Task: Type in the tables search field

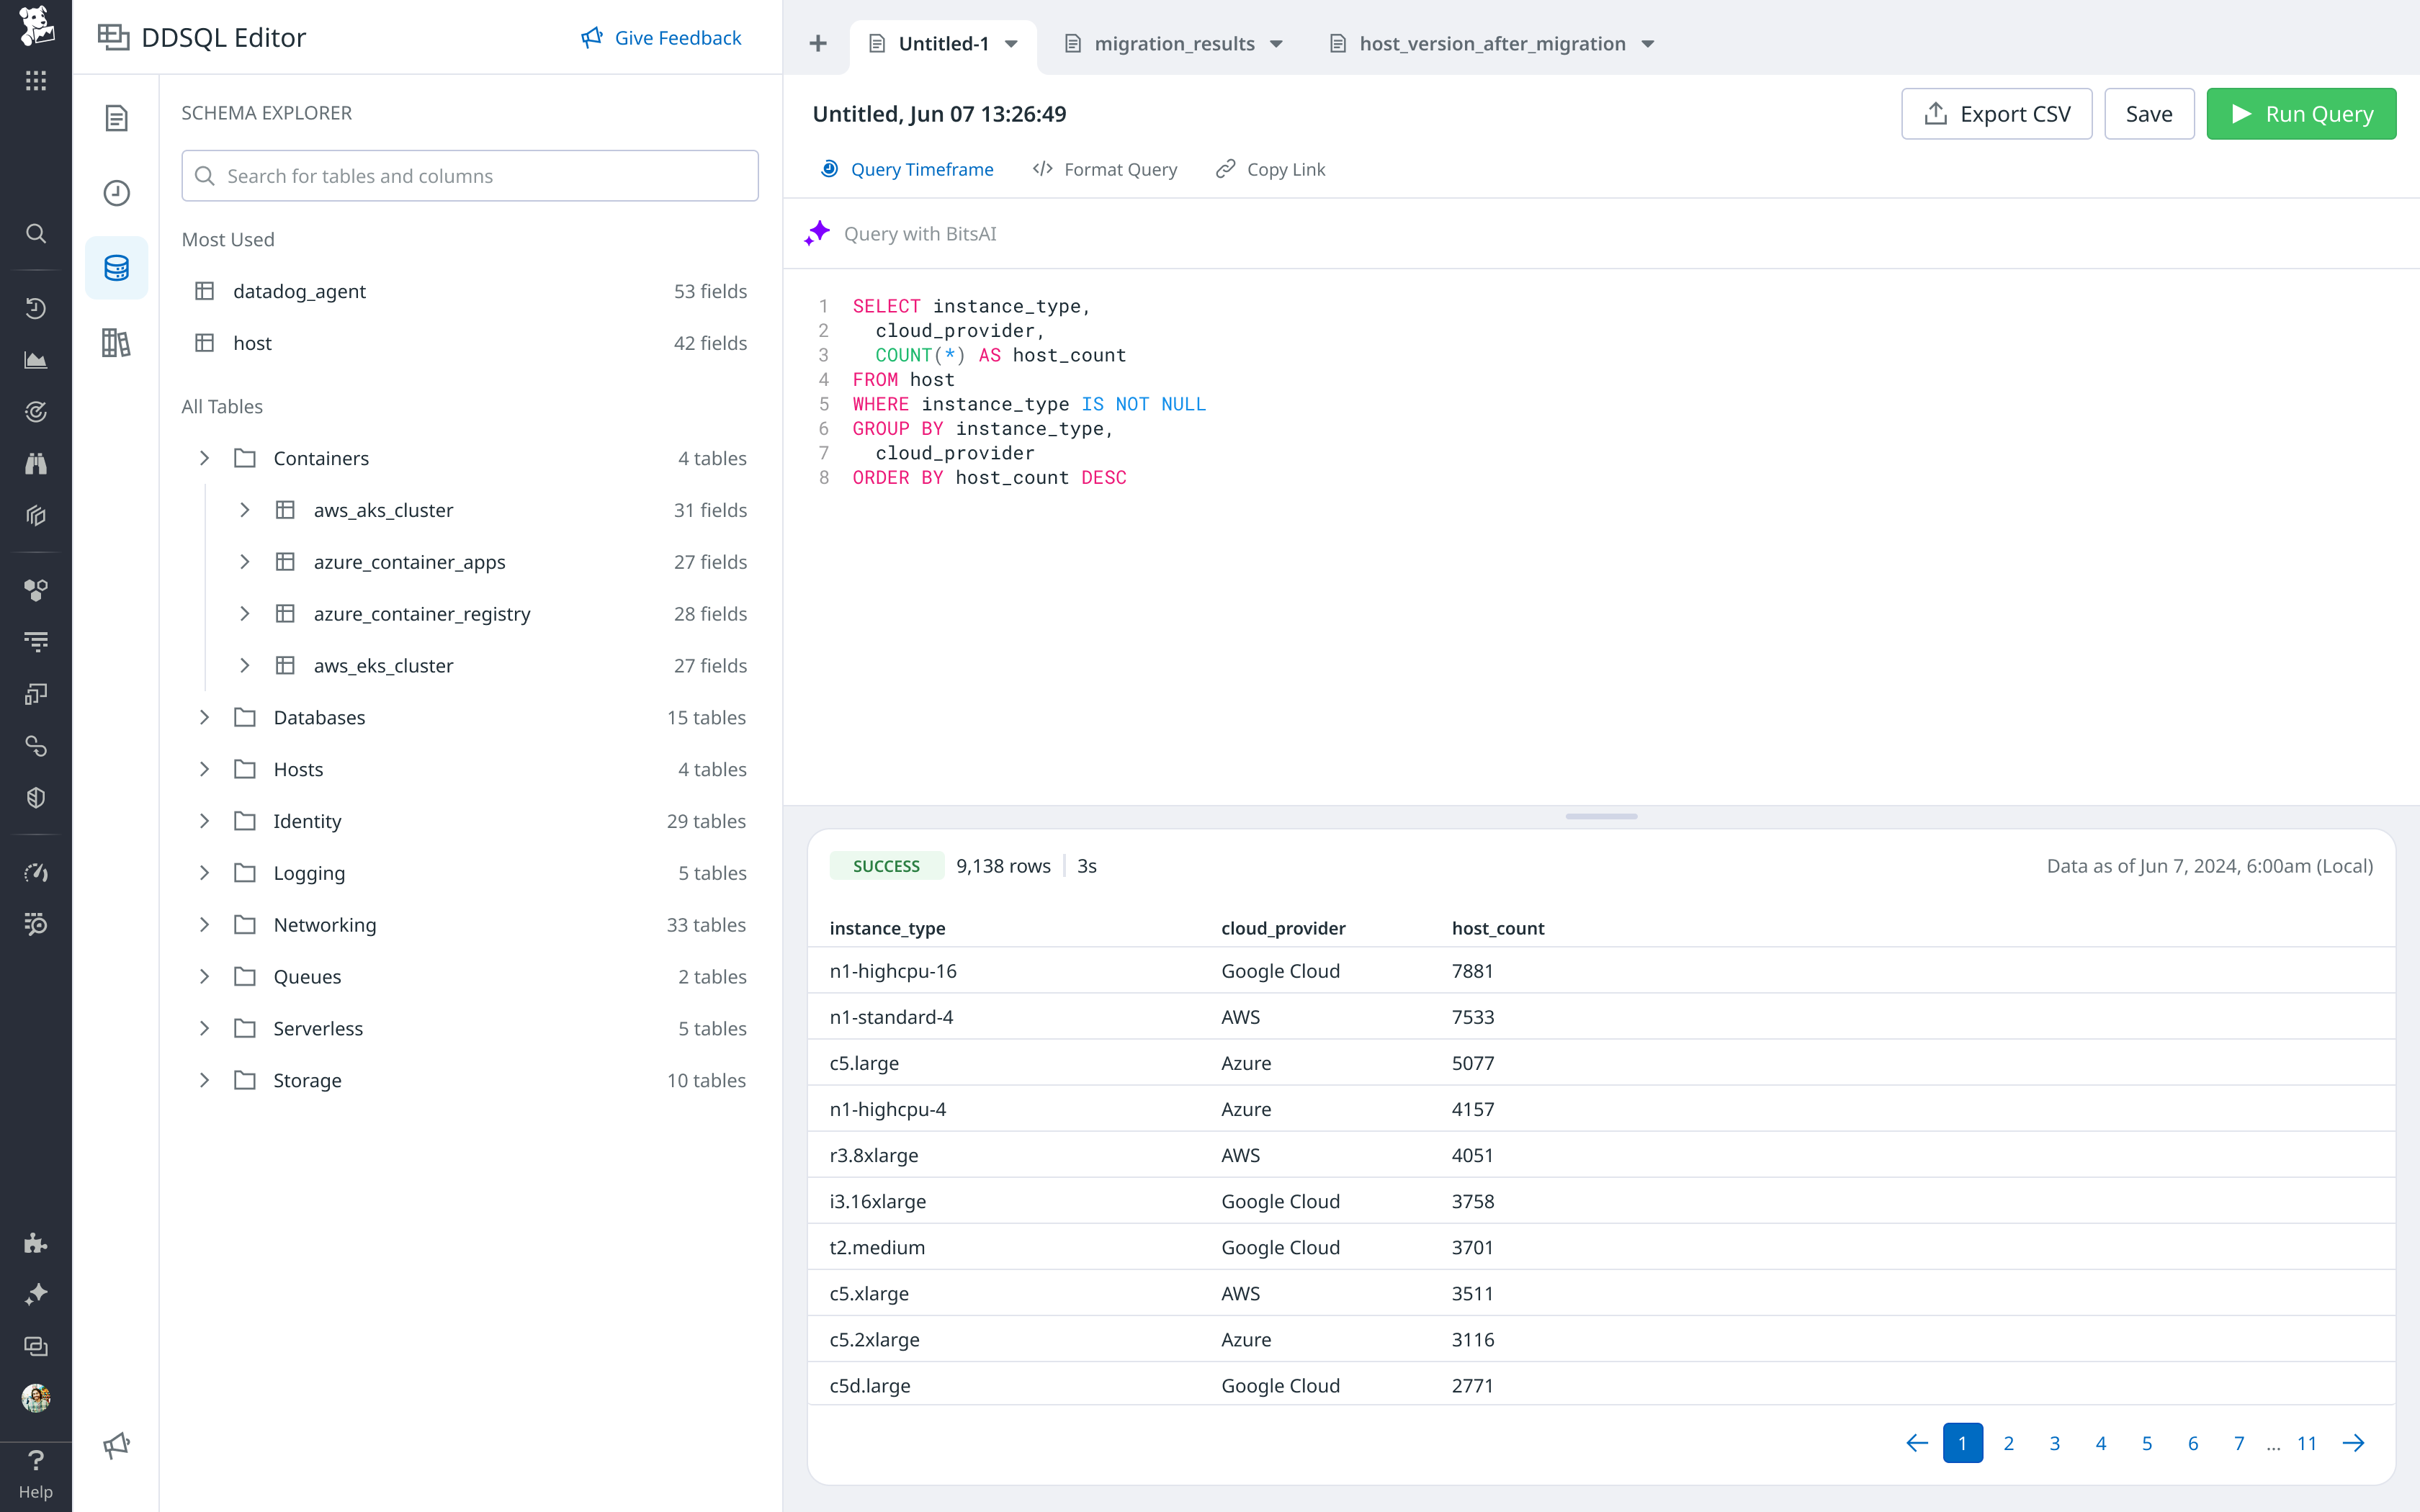Action: point(469,175)
